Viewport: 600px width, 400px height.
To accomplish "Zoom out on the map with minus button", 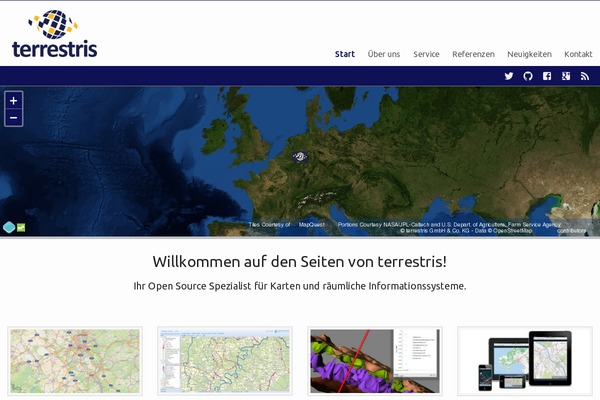I will [14, 118].
